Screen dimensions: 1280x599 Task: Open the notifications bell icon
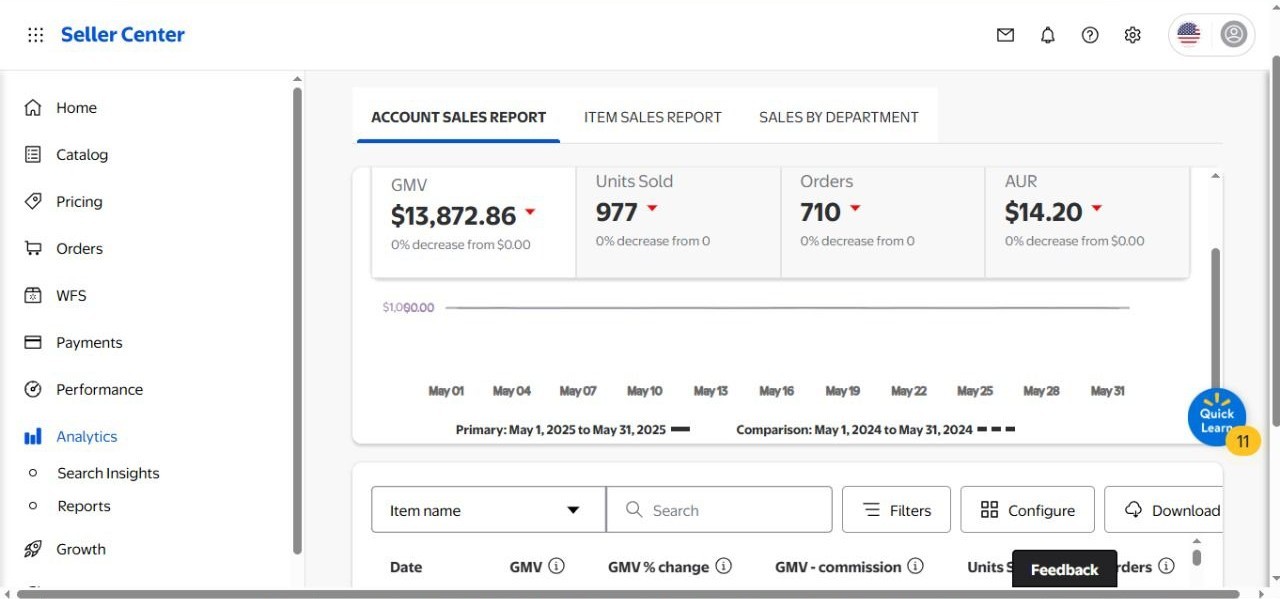1048,35
